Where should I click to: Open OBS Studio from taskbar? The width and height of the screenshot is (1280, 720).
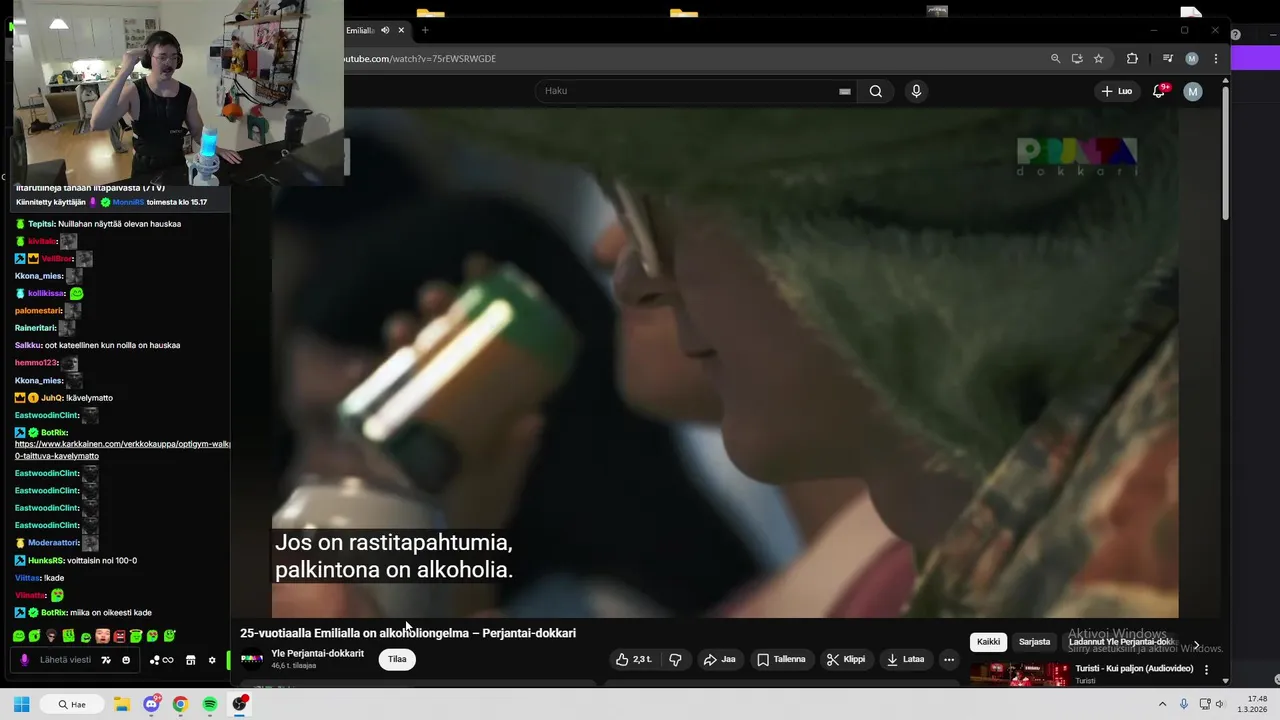pos(240,704)
